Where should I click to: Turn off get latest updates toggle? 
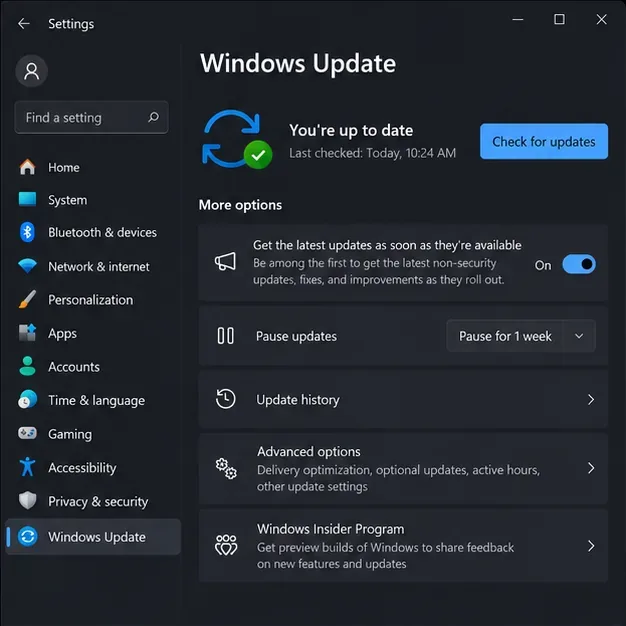579,264
